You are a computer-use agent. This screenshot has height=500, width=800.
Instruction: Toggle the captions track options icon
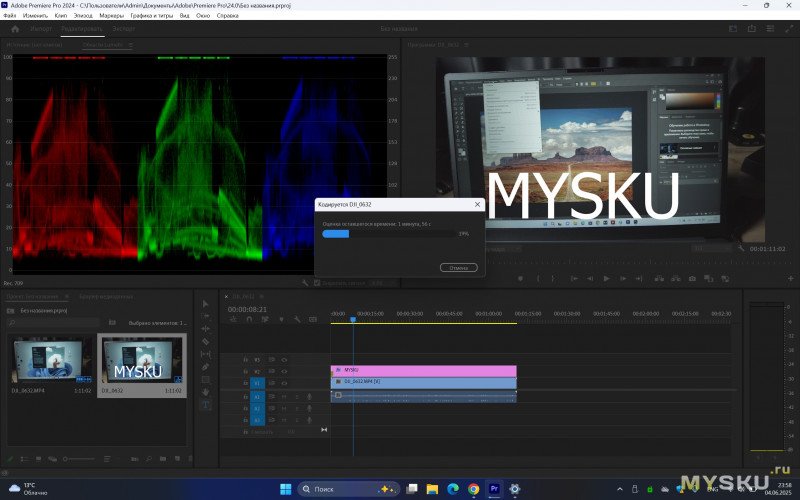(x=313, y=319)
